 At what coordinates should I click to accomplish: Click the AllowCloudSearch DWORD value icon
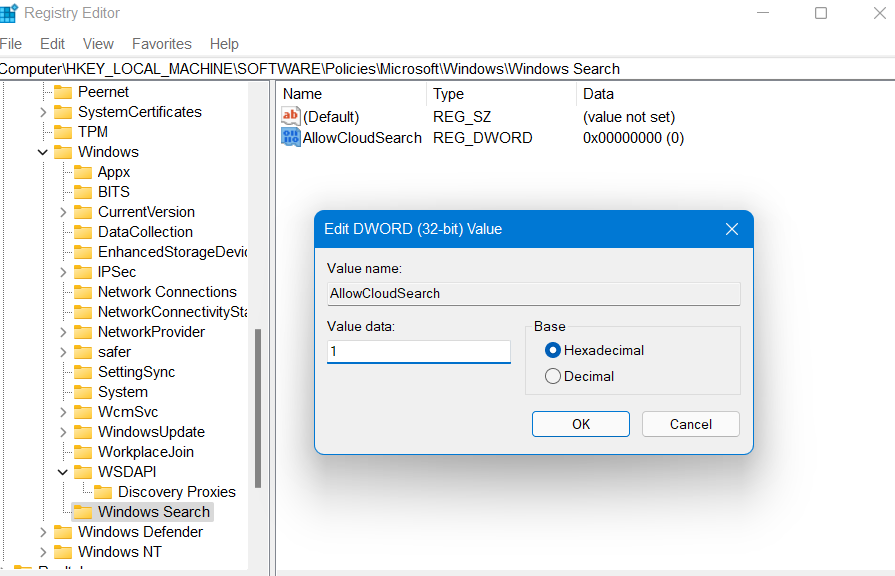coord(291,138)
